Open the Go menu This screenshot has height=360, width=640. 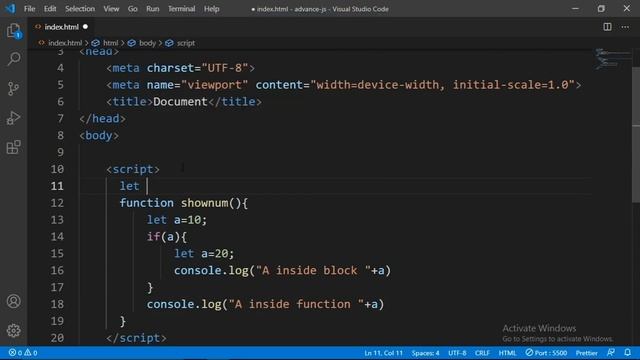point(133,9)
